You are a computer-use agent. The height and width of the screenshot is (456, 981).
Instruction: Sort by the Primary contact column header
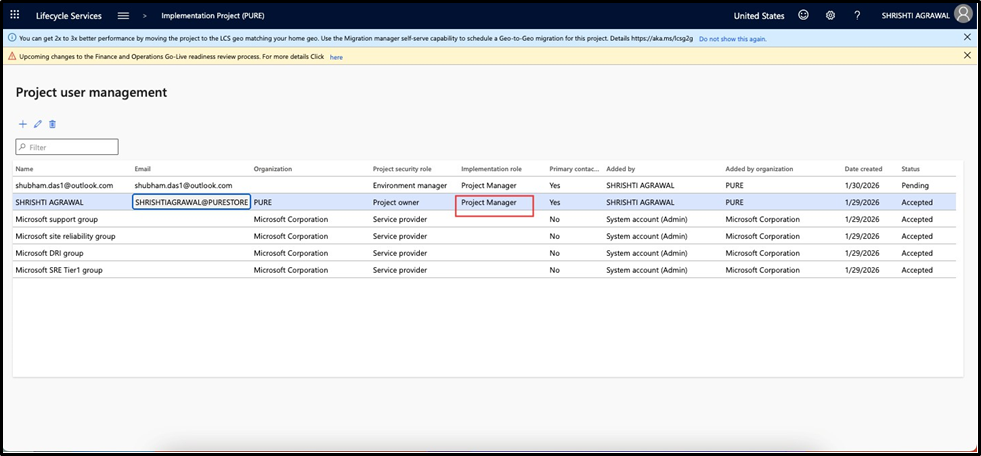click(x=574, y=169)
